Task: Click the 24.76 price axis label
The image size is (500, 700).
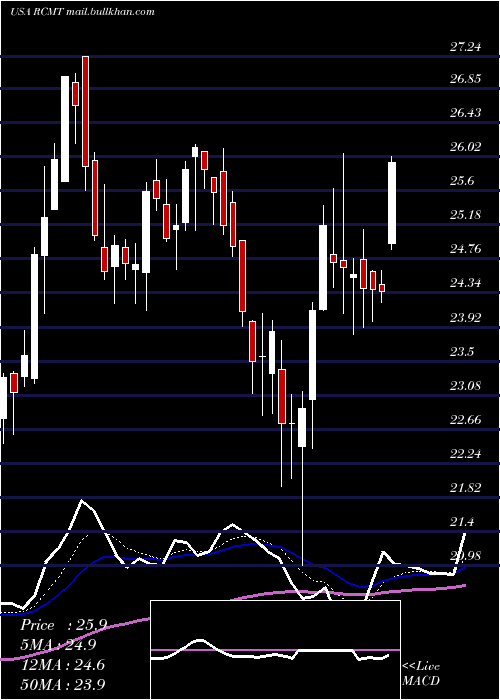Action: click(465, 249)
